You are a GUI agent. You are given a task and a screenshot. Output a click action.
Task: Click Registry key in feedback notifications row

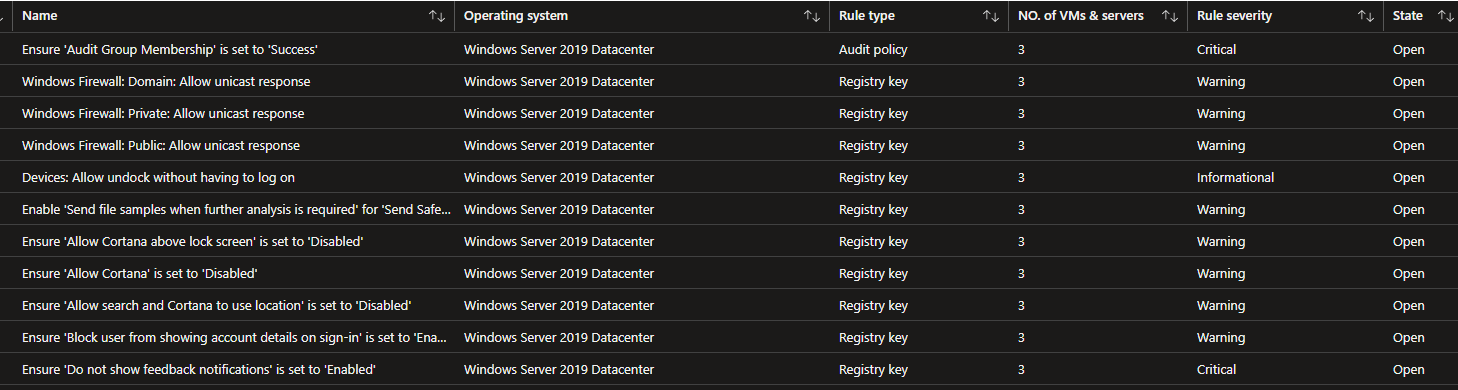pyautogui.click(x=873, y=369)
